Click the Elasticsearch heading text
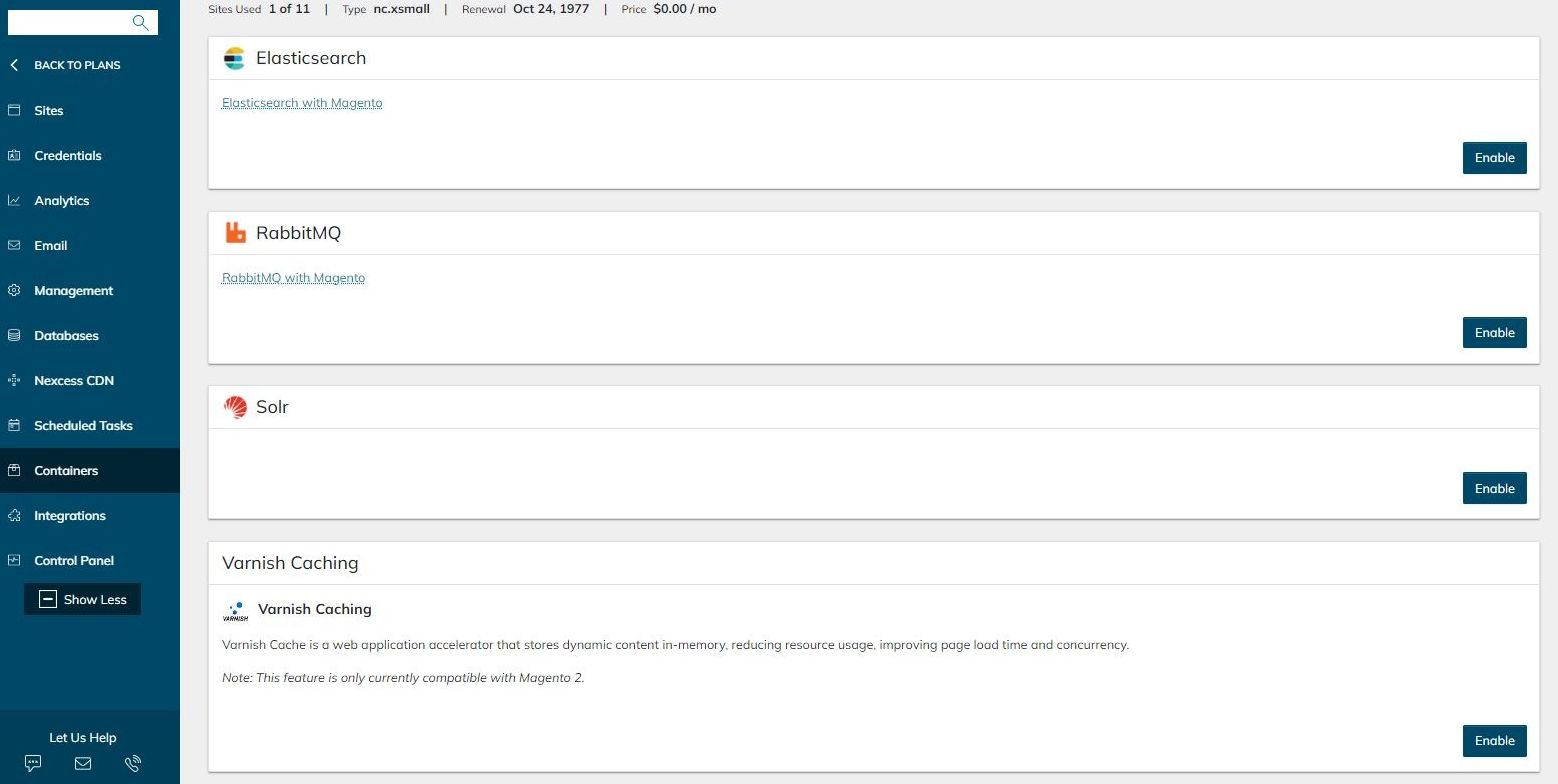 (311, 58)
